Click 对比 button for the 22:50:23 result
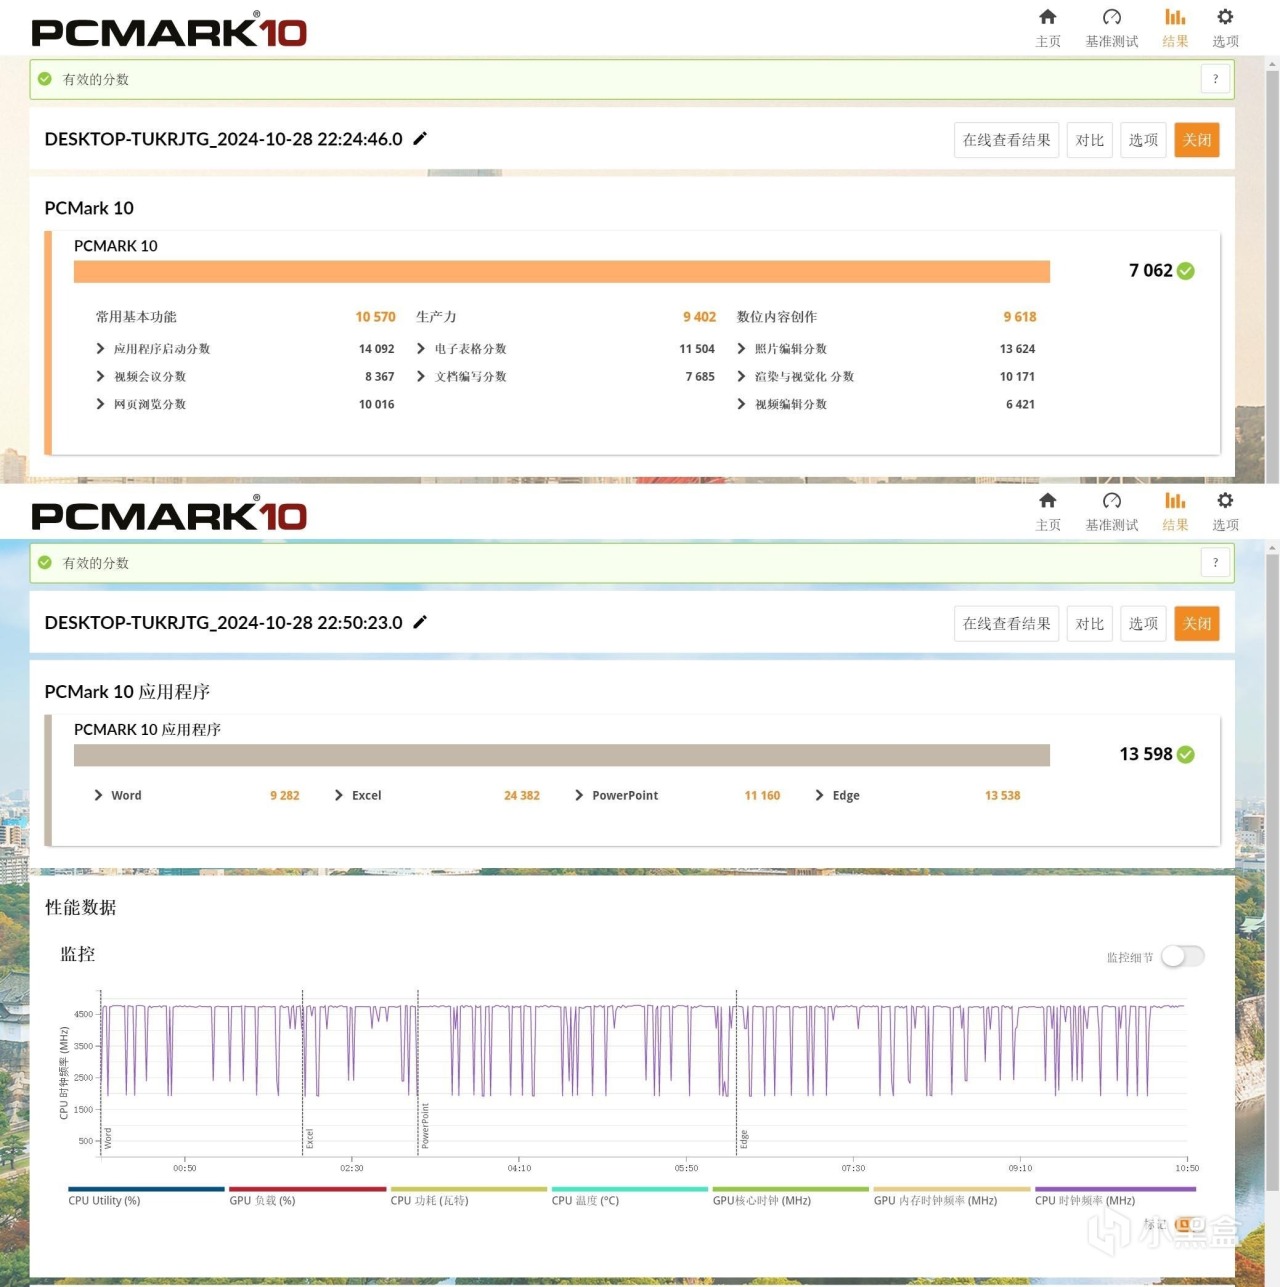Image resolution: width=1280 pixels, height=1287 pixels. [x=1090, y=624]
